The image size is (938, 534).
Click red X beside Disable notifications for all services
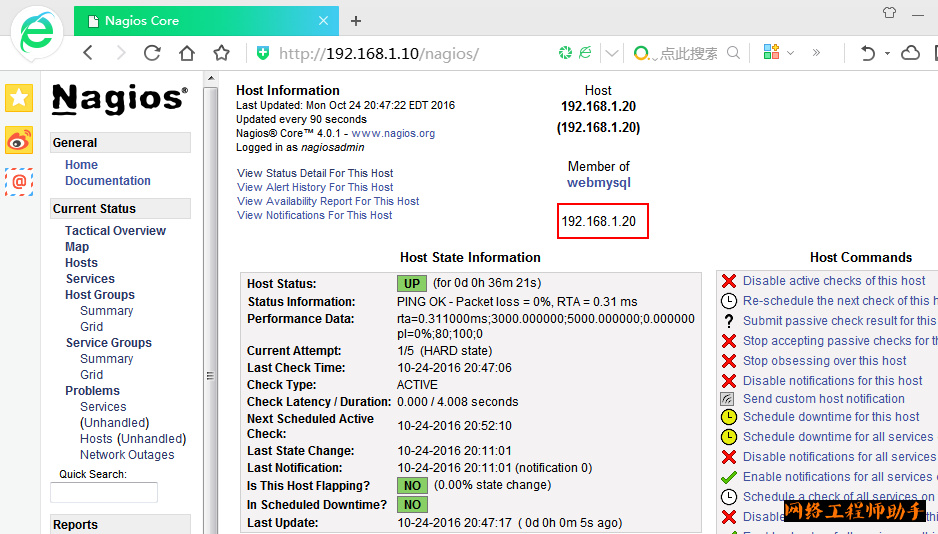[x=729, y=457]
